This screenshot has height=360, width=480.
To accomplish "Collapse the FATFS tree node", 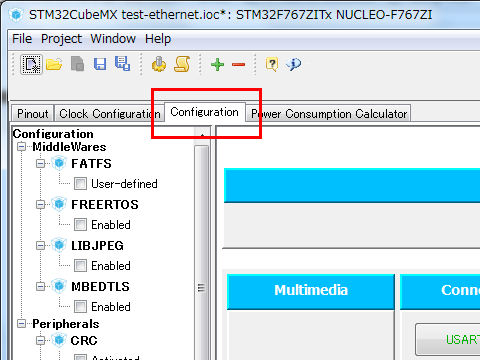I will point(40,164).
